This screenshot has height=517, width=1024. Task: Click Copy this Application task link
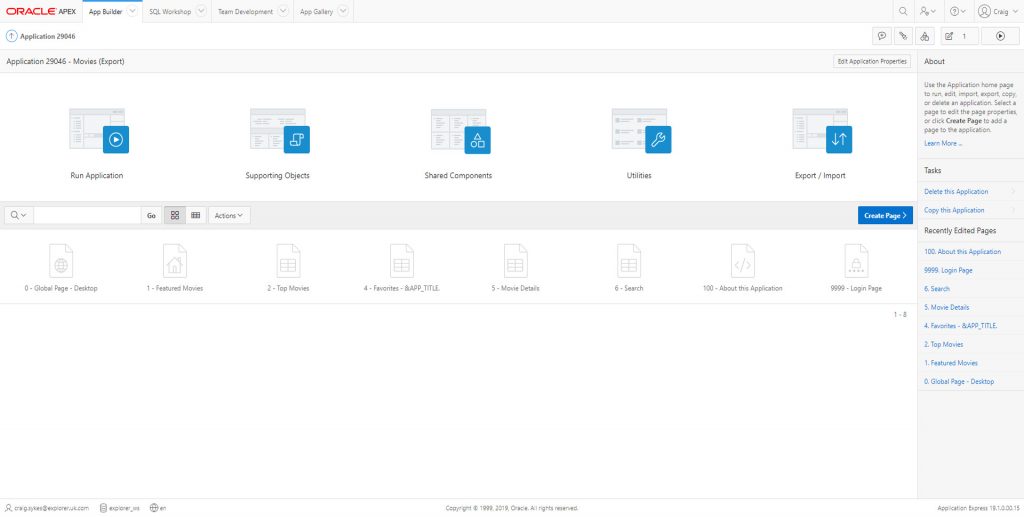tap(954, 210)
